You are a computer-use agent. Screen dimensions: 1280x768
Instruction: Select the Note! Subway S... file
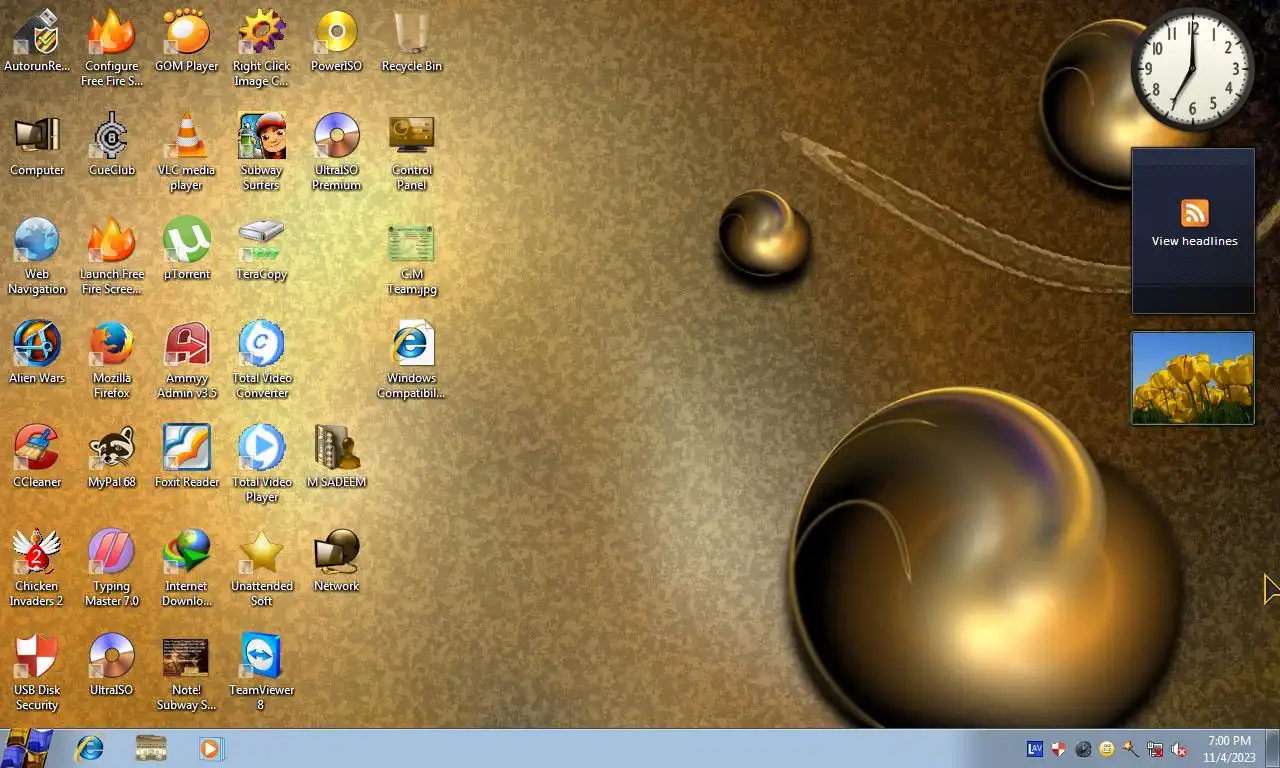(187, 672)
